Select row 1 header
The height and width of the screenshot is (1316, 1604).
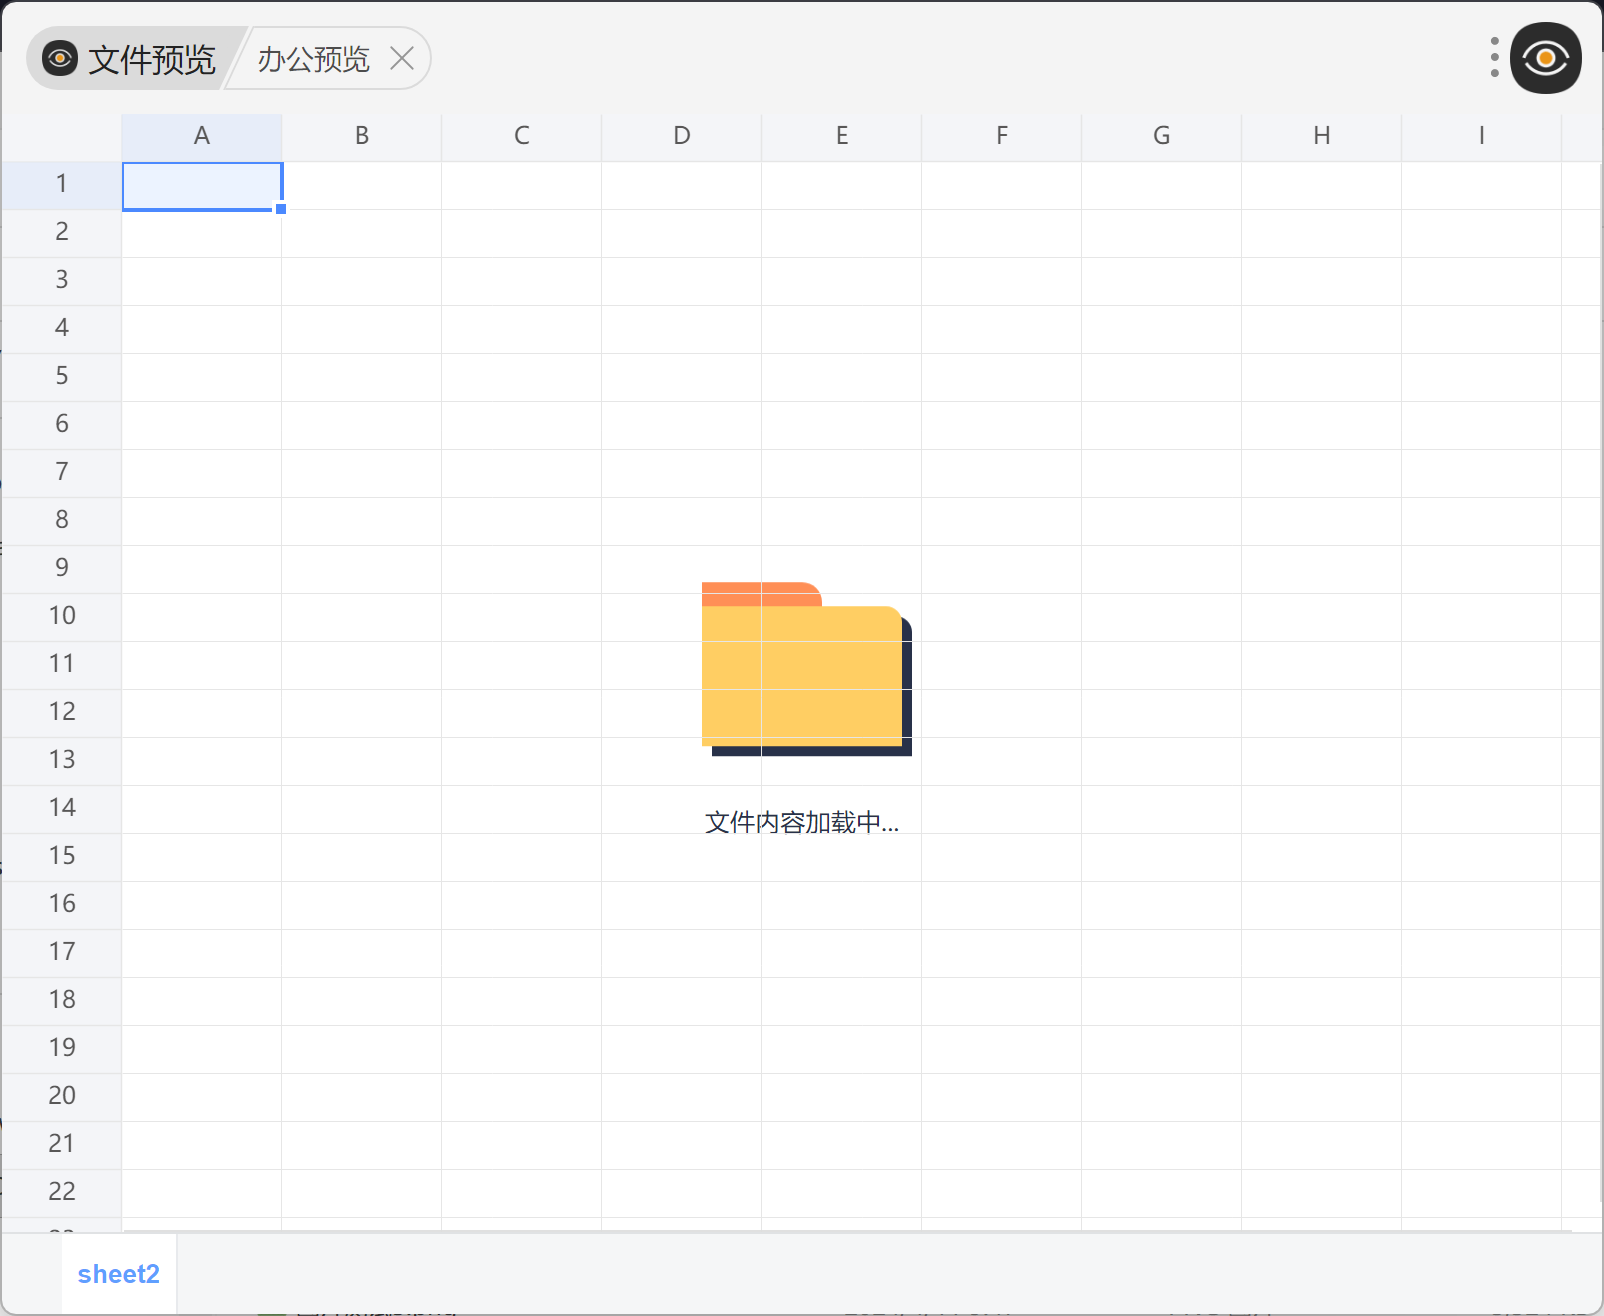tap(62, 184)
